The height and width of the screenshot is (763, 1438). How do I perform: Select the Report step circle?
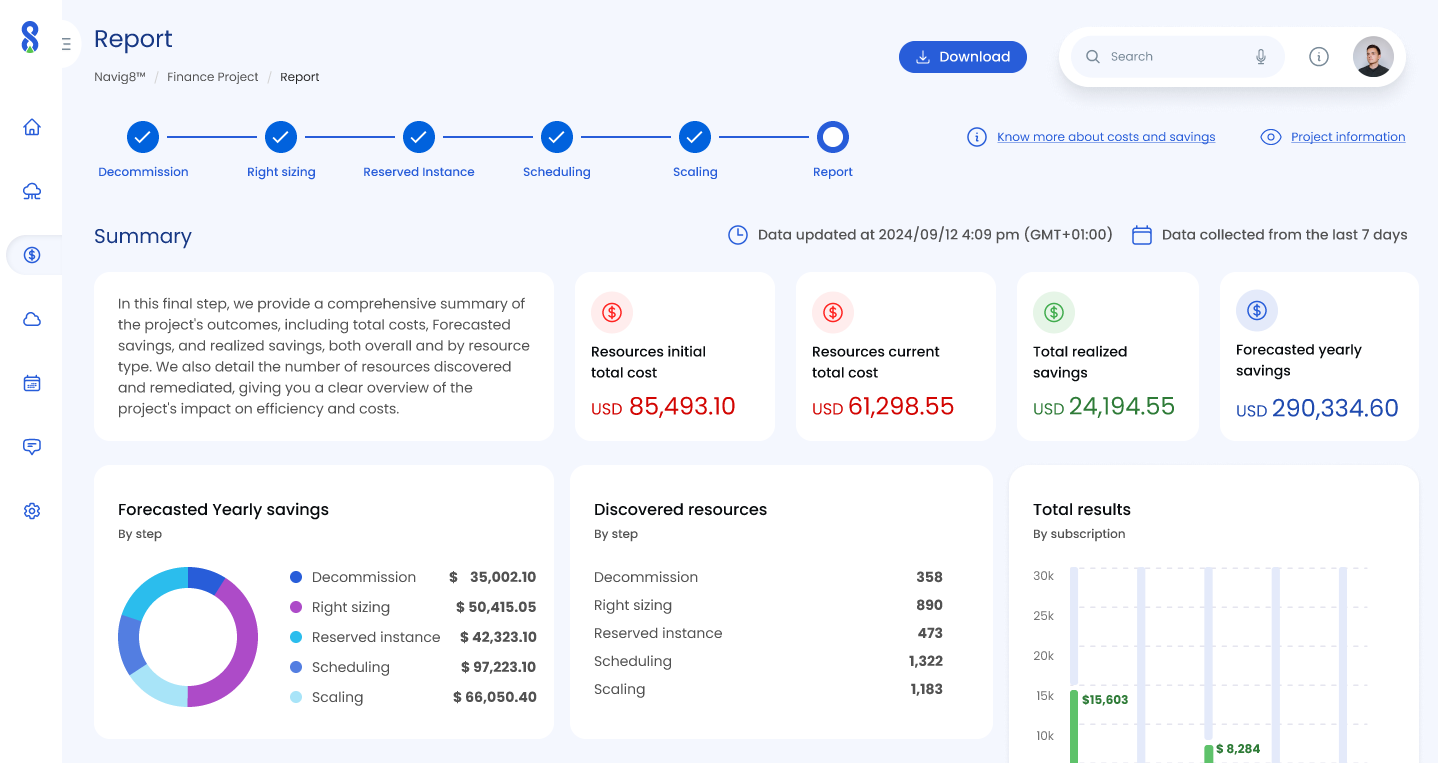point(833,137)
